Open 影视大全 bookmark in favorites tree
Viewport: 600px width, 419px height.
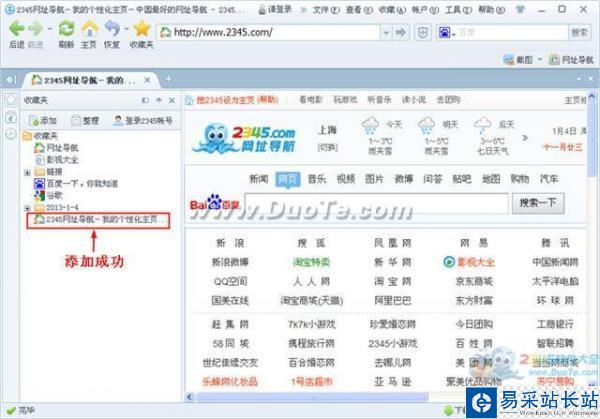click(57, 160)
